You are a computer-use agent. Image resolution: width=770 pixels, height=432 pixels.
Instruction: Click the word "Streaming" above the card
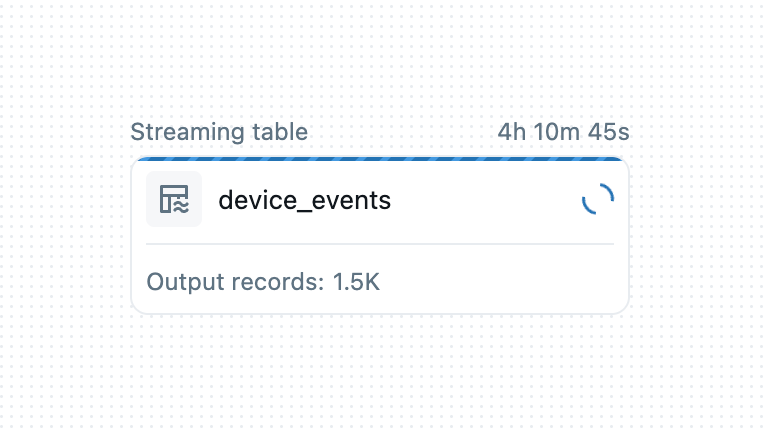pyautogui.click(x=187, y=132)
